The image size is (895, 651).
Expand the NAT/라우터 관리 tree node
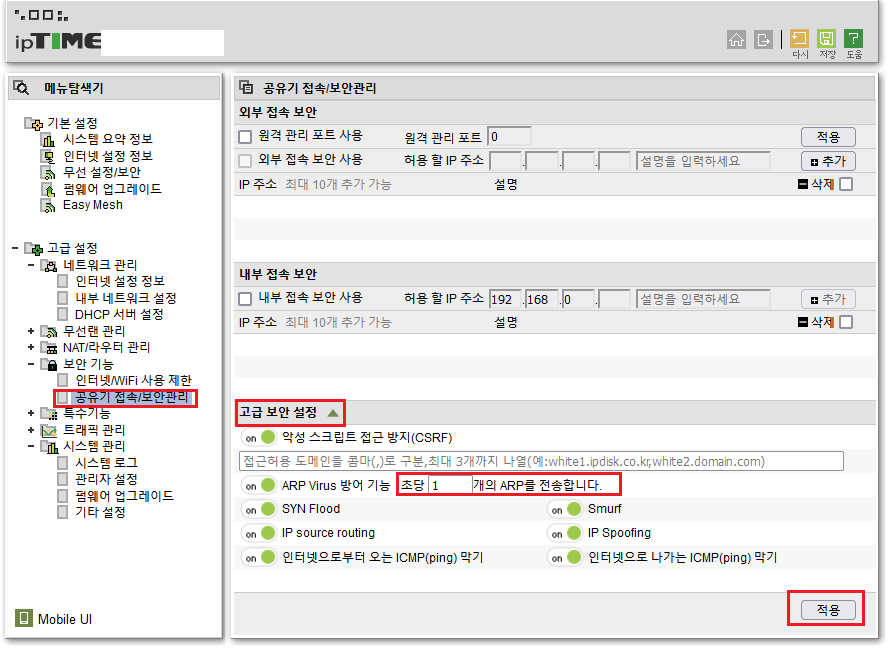tap(31, 347)
